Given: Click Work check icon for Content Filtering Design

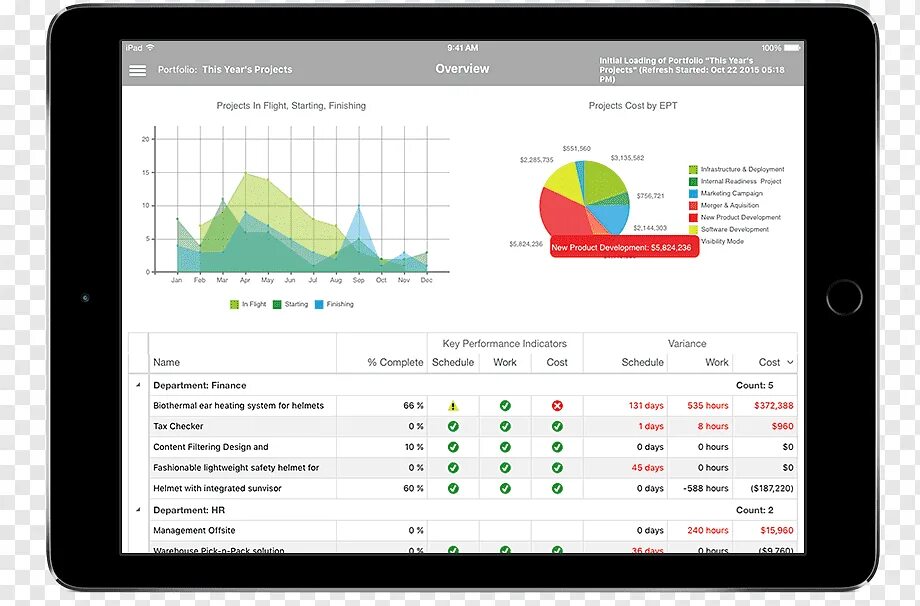Looking at the screenshot, I should click(x=505, y=447).
